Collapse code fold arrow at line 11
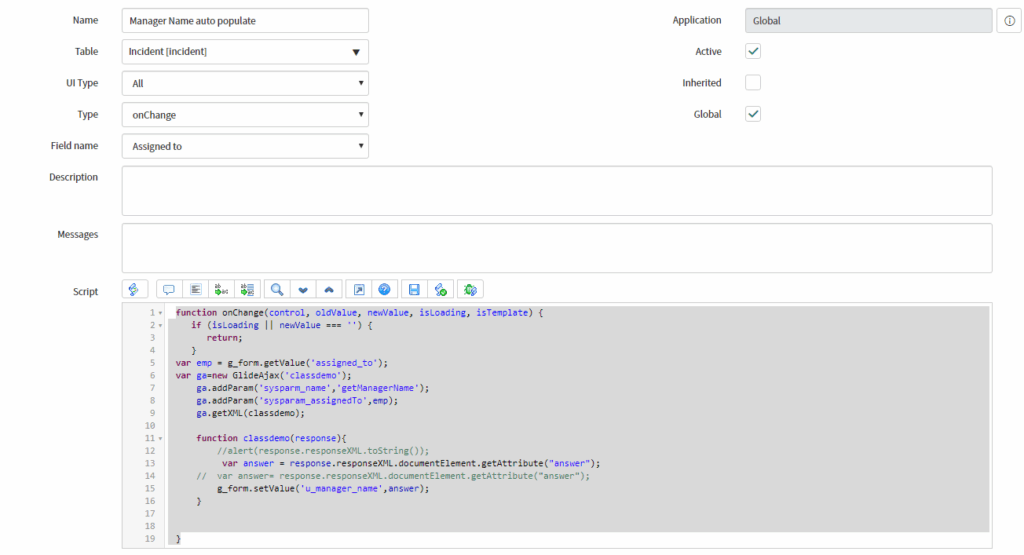This screenshot has height=555, width=1024. 161,438
